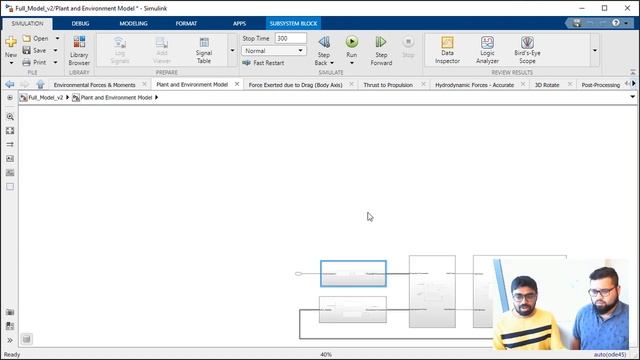Open the Signal Table
This screenshot has width=640, height=360.
pyautogui.click(x=204, y=50)
